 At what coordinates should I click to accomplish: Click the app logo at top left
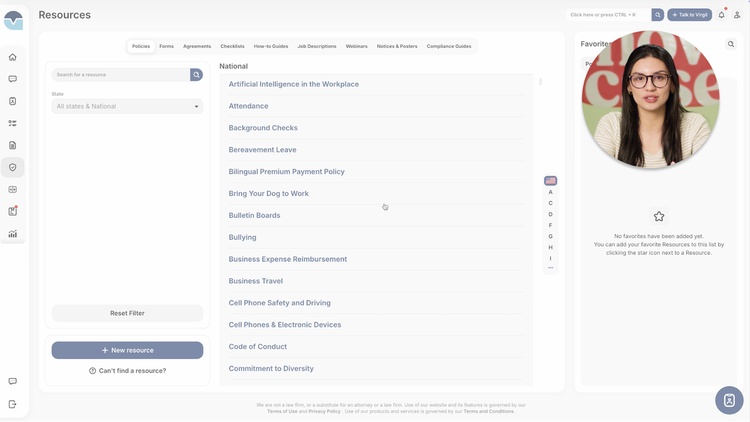click(13, 20)
